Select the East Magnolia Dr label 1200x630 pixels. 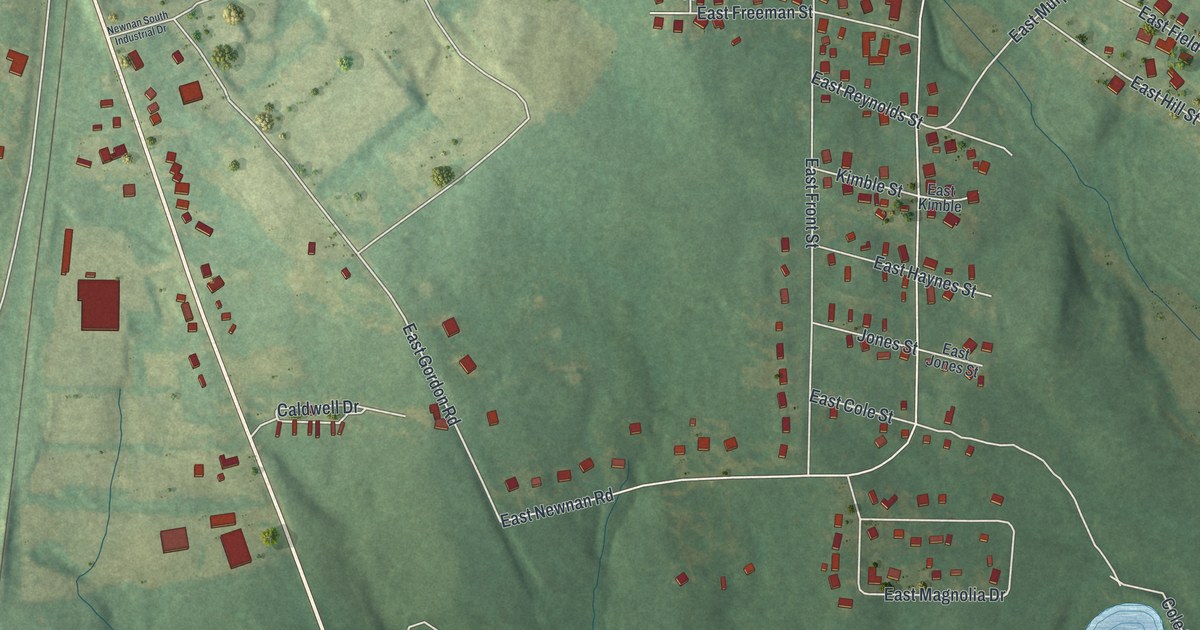tap(945, 596)
